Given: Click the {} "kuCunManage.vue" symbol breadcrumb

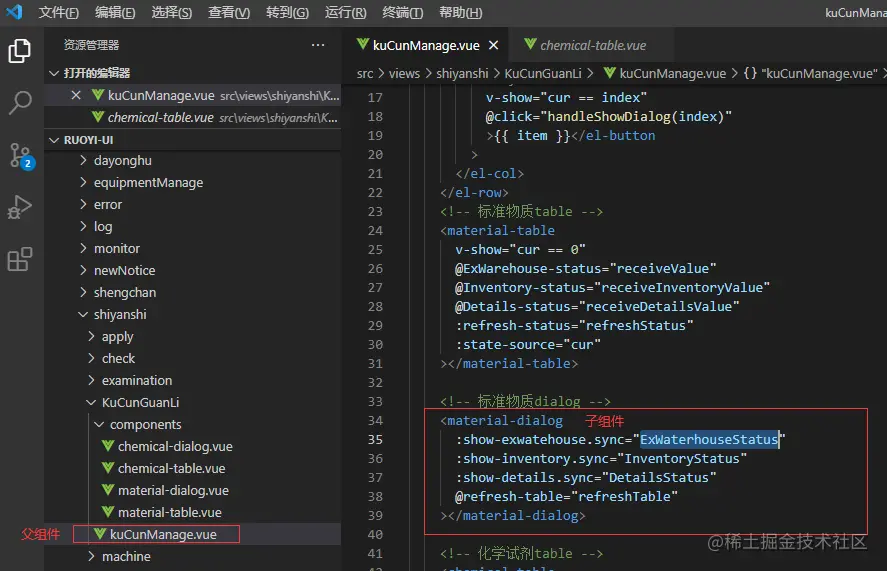Looking at the screenshot, I should [810, 74].
